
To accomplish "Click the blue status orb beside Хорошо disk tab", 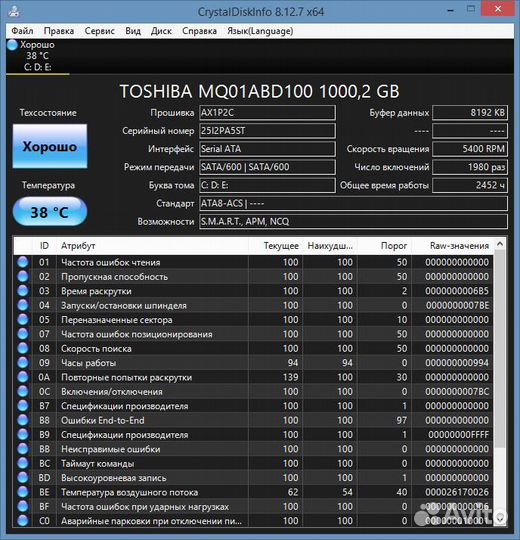I will click(12, 45).
